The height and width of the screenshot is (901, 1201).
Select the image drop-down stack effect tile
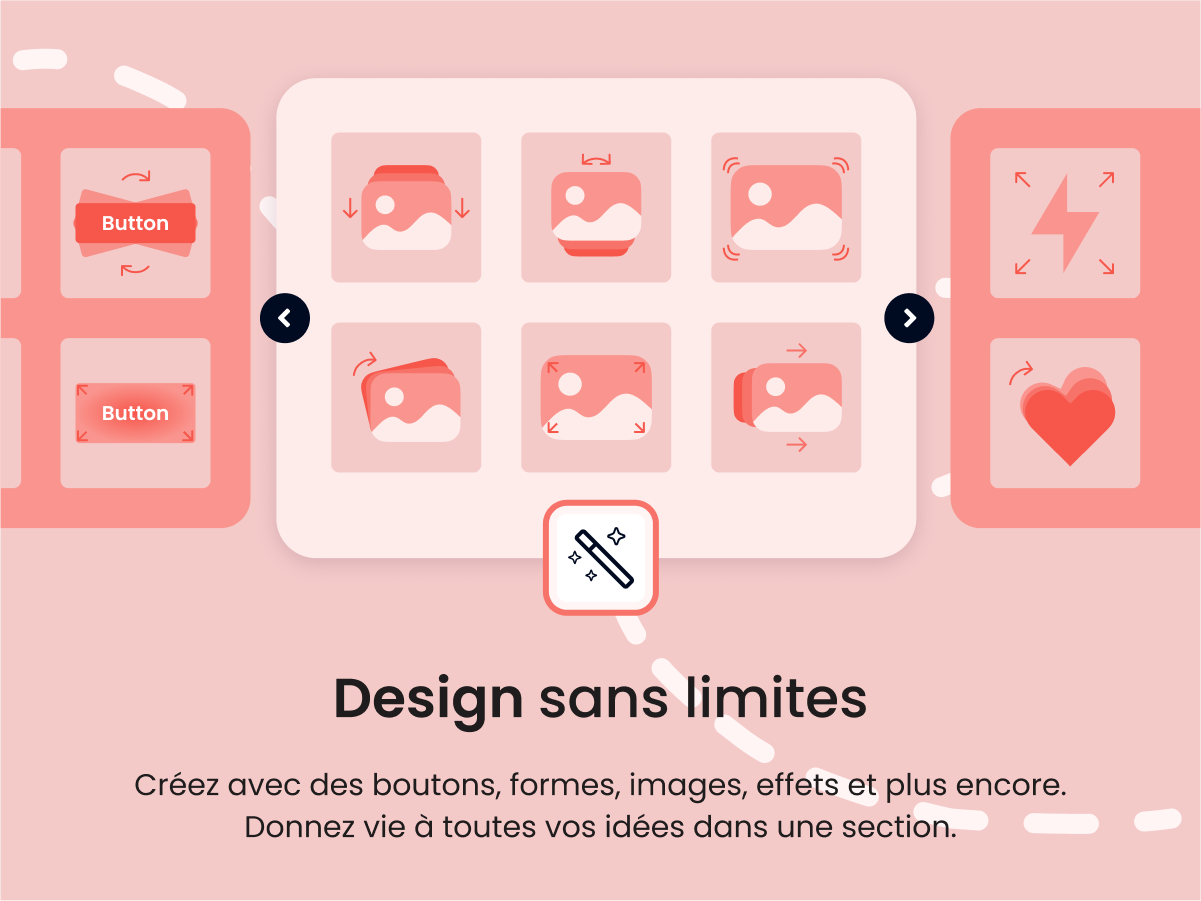click(406, 207)
